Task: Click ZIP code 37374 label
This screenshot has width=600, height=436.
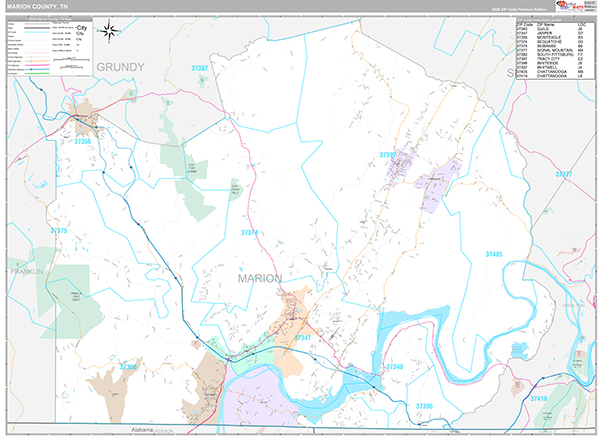Action: [x=249, y=232]
